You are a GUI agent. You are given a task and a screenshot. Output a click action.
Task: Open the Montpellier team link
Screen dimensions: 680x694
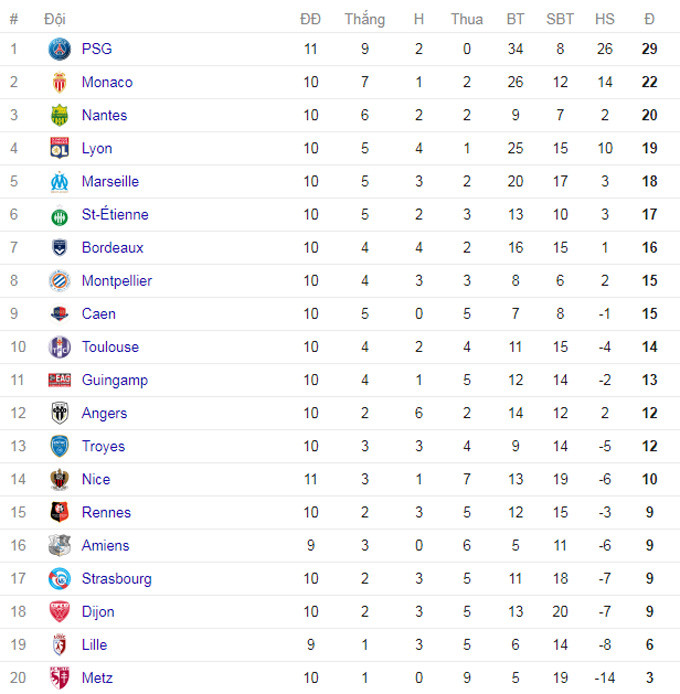click(x=117, y=281)
